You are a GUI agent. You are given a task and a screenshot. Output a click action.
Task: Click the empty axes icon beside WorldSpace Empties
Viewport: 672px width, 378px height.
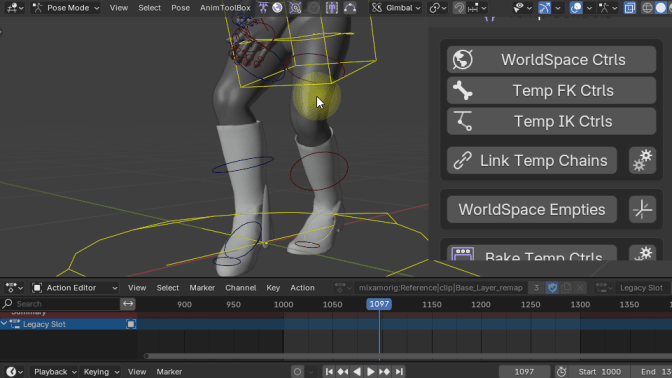(x=642, y=210)
